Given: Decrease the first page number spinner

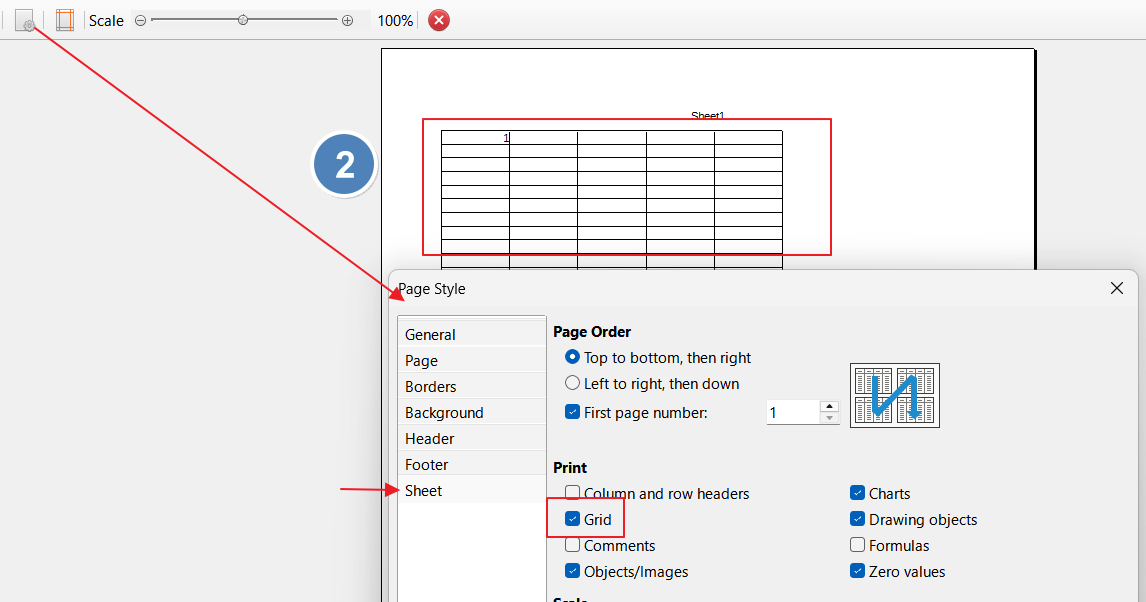Looking at the screenshot, I should coord(829,418).
